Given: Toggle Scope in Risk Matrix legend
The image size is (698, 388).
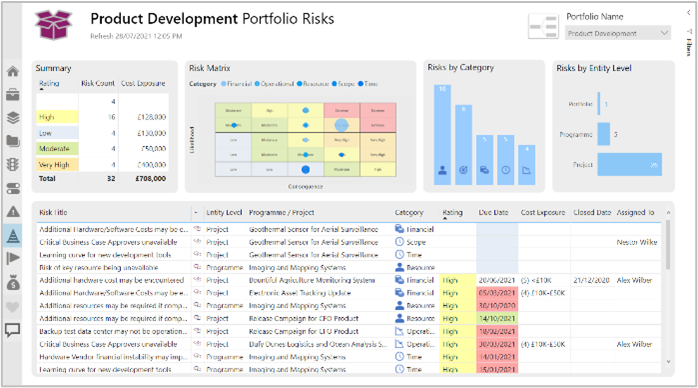Looking at the screenshot, I should pos(343,84).
